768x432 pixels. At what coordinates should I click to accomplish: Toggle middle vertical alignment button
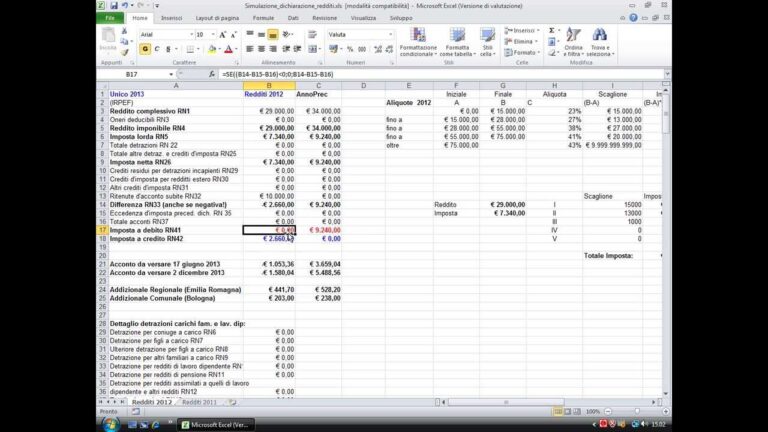click(261, 35)
